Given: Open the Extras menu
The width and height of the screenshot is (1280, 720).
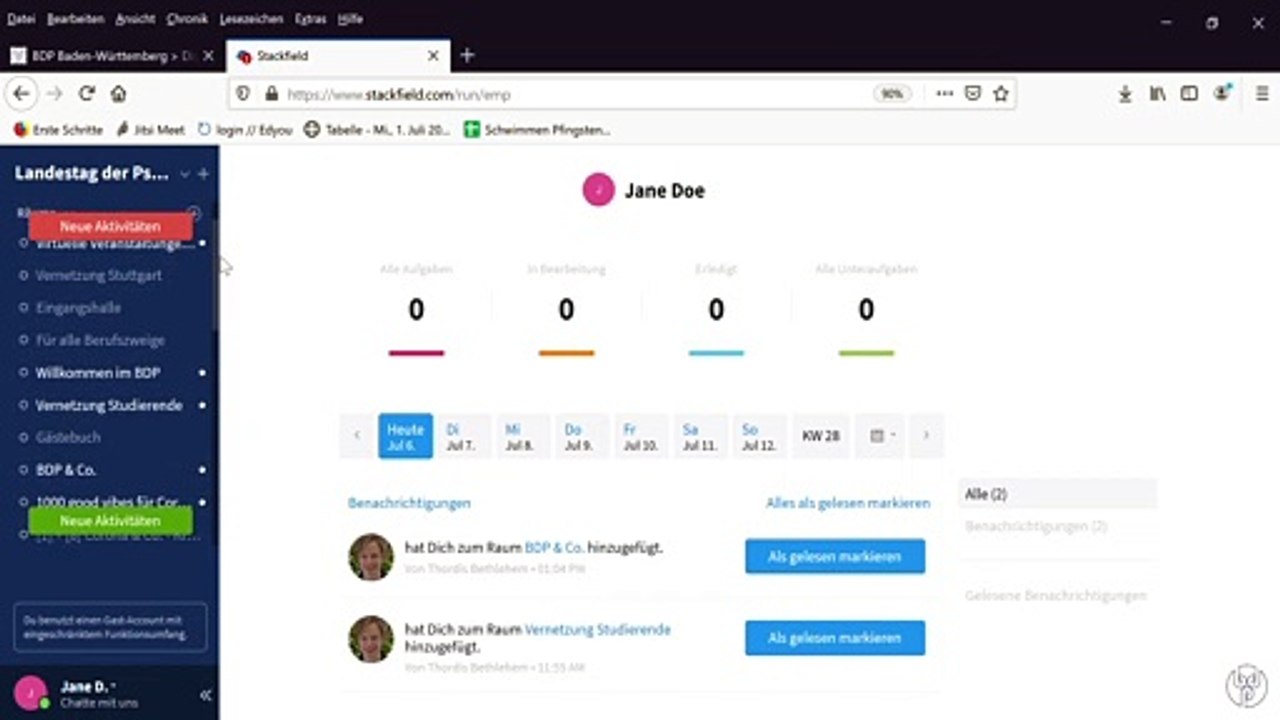Looking at the screenshot, I should tap(311, 19).
